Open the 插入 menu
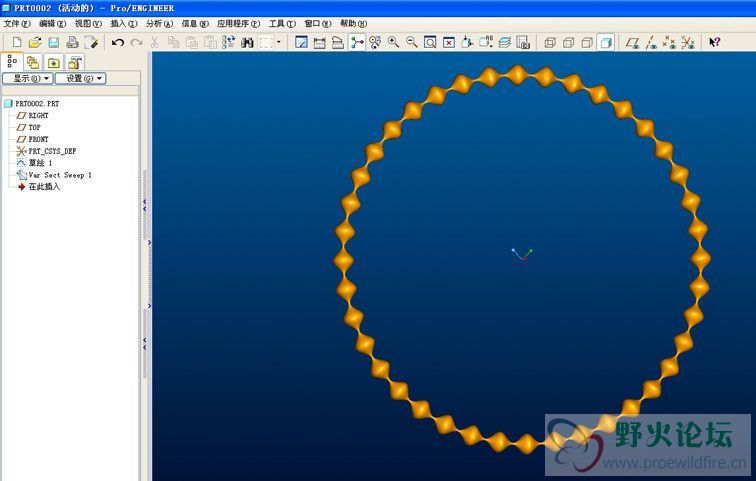756x481 pixels. click(x=123, y=24)
